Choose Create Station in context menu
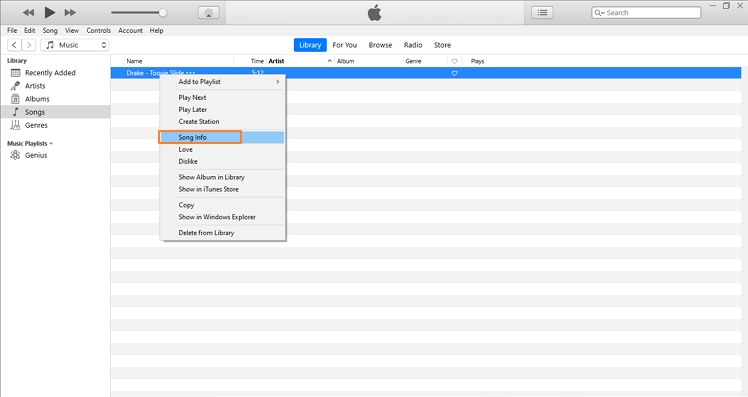 coord(223,122)
